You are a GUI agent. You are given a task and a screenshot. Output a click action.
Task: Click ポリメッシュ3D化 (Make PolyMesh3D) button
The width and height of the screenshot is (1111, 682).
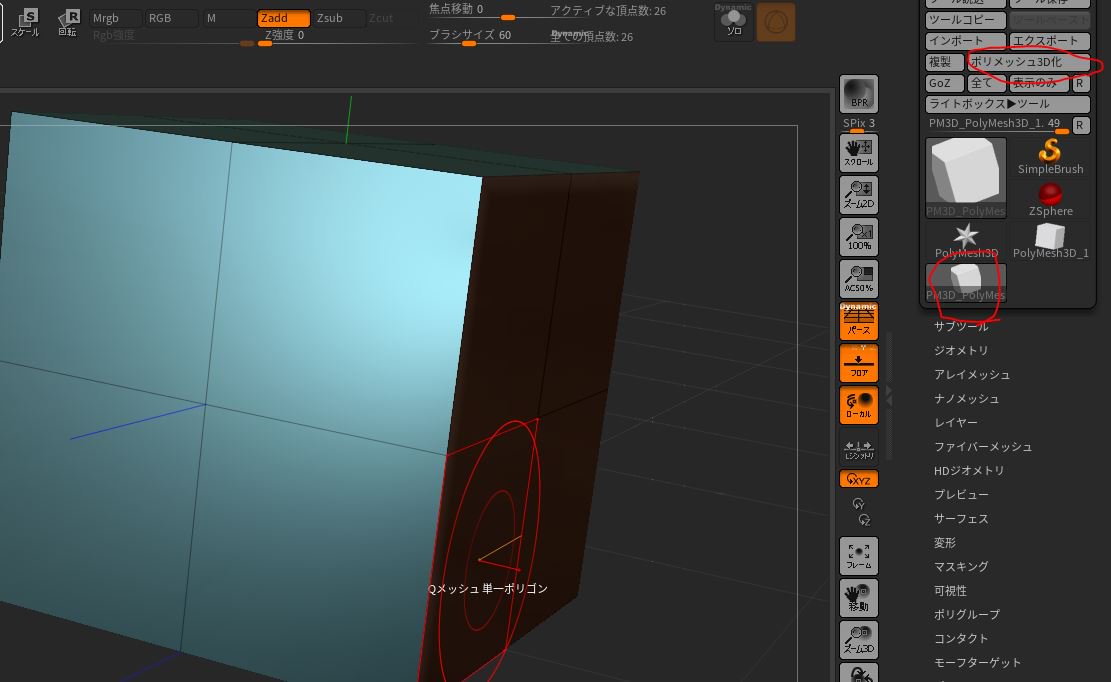(1028, 62)
